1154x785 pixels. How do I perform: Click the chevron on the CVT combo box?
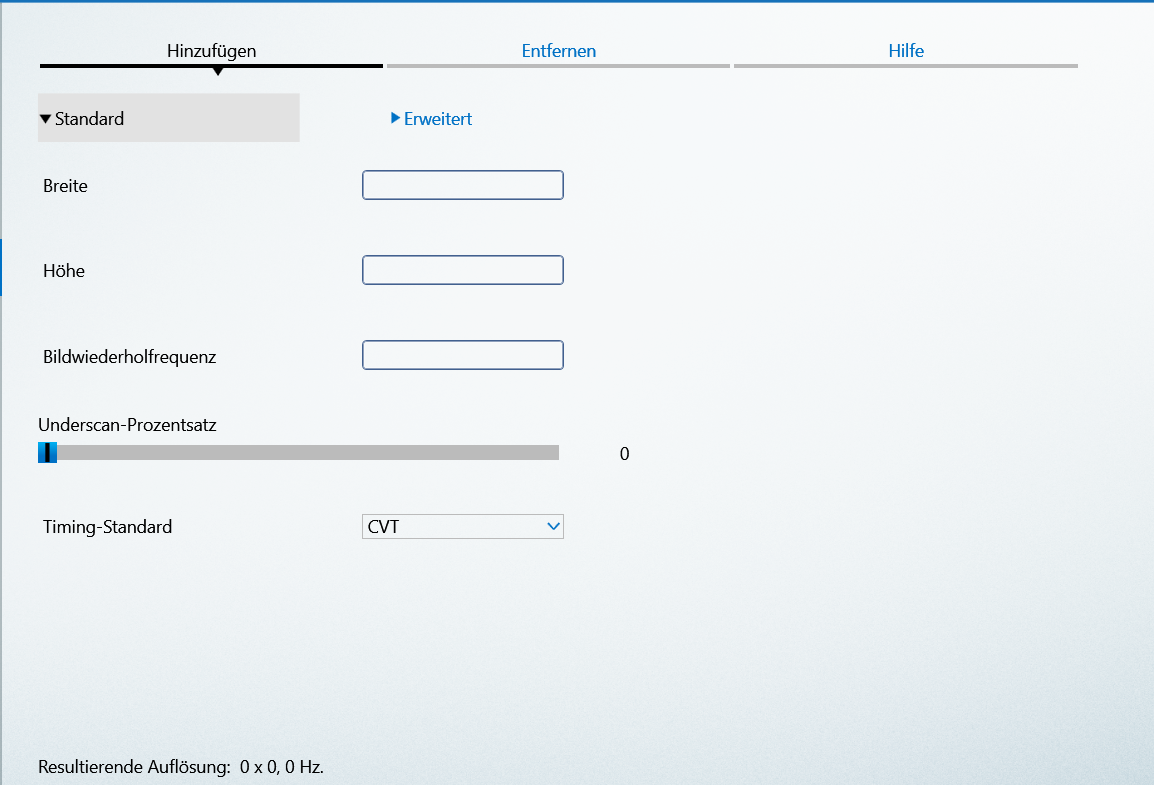(x=553, y=527)
